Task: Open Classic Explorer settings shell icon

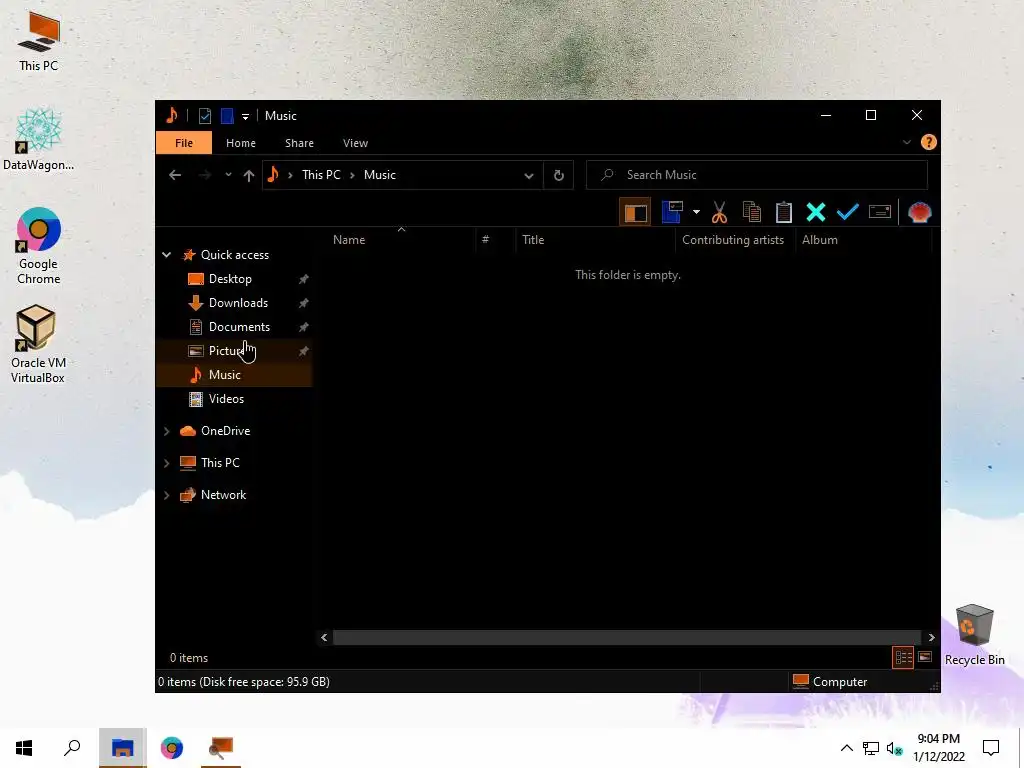Action: (x=920, y=212)
